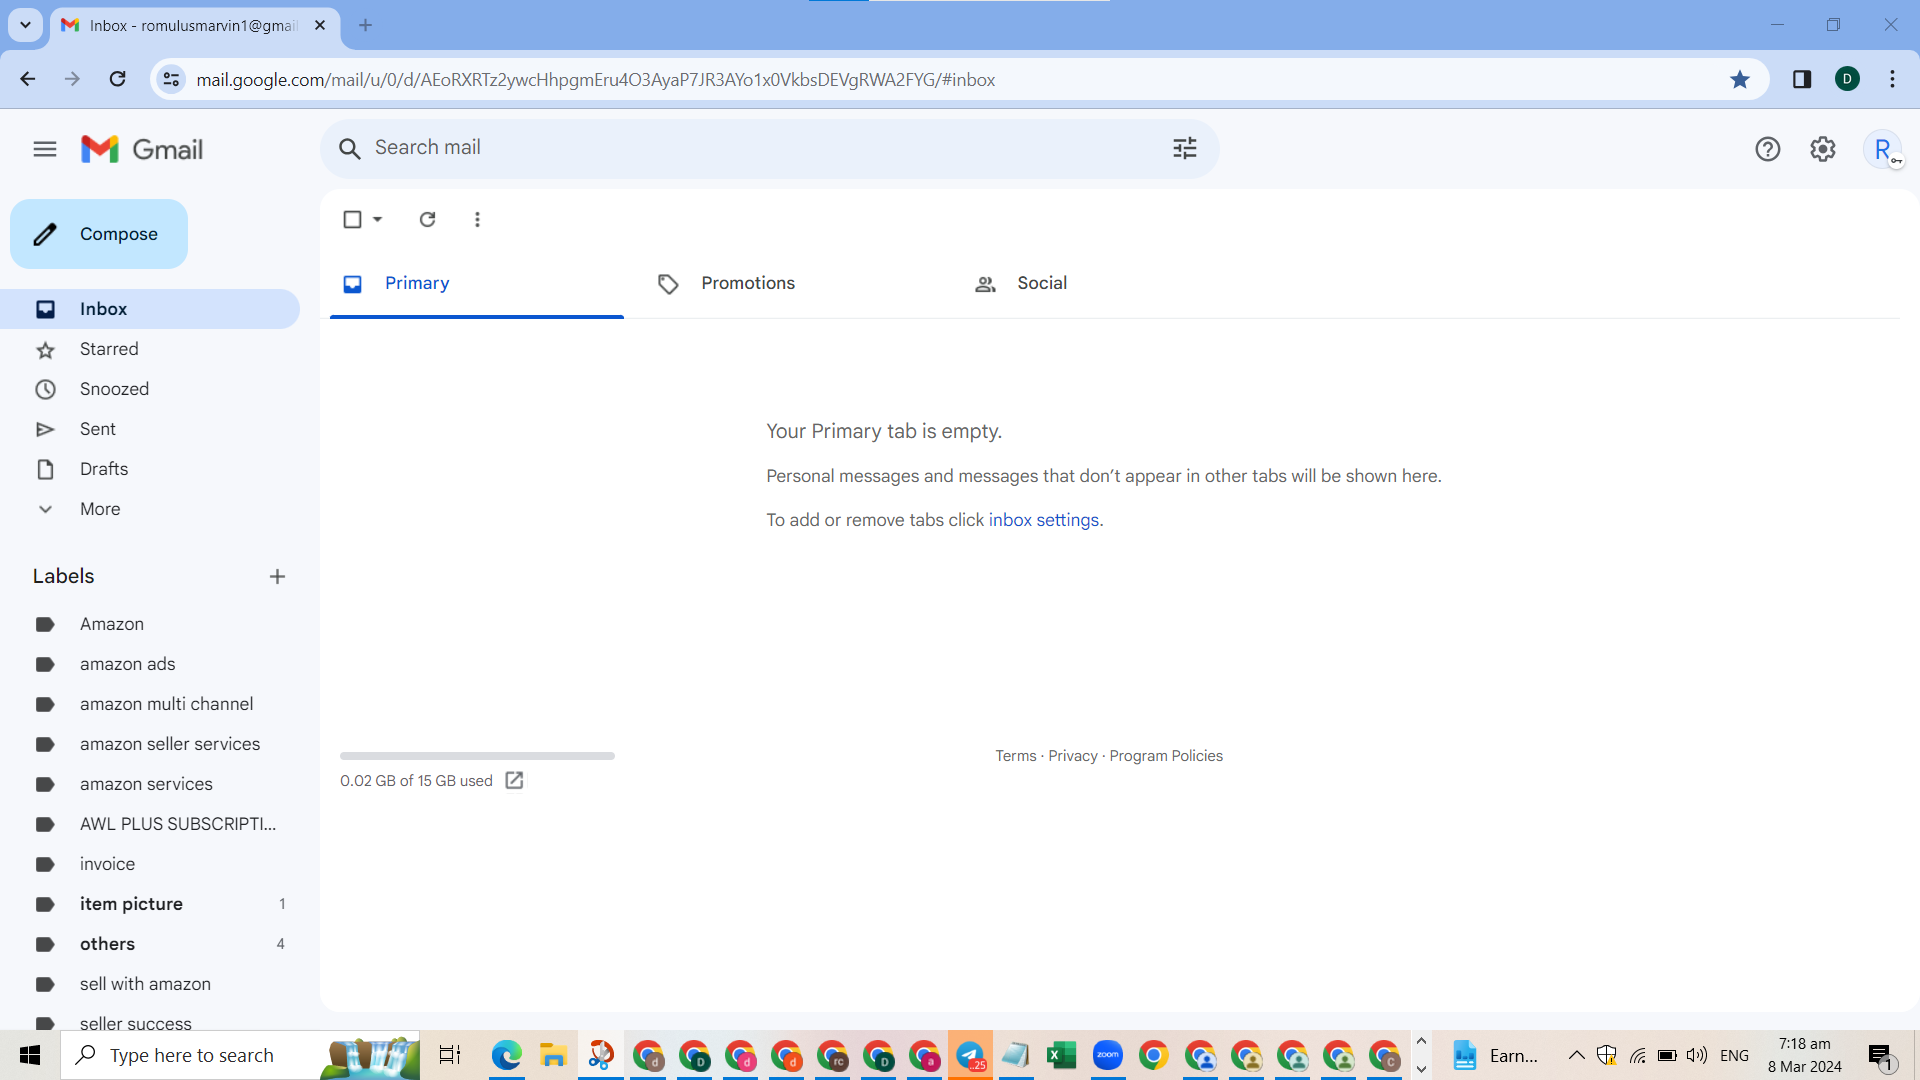Image resolution: width=1920 pixels, height=1080 pixels.
Task: Open the Snoozed folder
Action: coord(150,389)
